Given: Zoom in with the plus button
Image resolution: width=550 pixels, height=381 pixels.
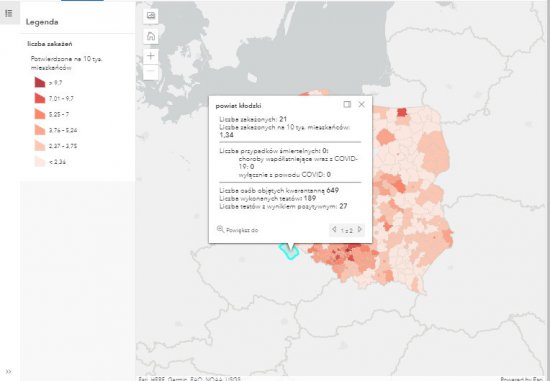Looking at the screenshot, I should pos(151,56).
